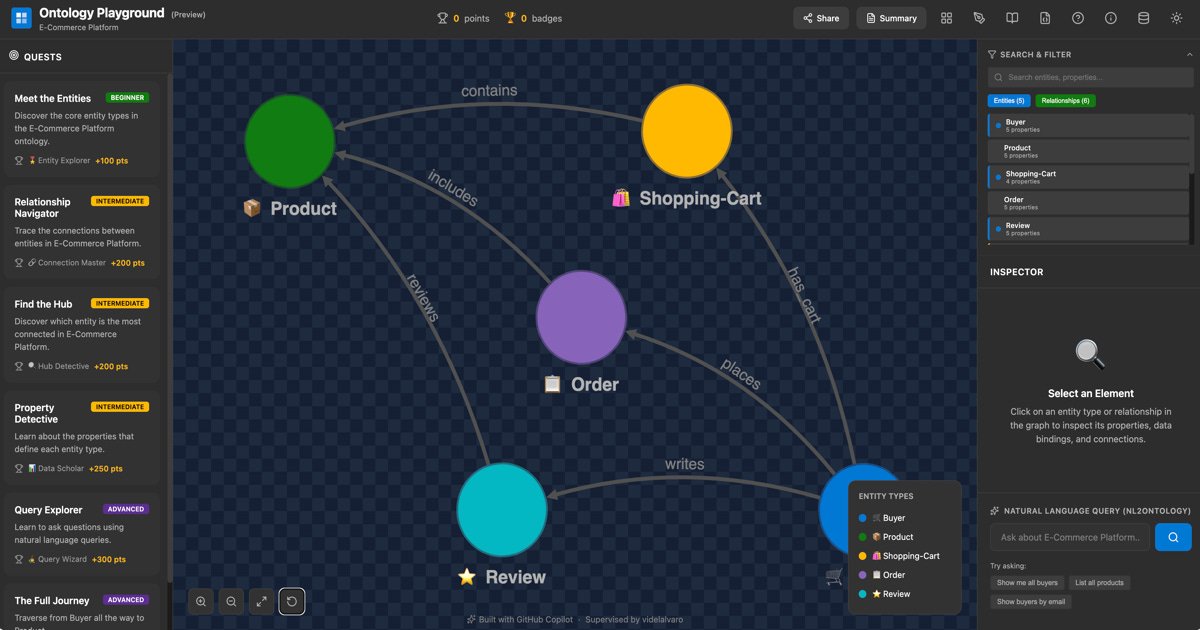Click the package icon beside Product label
This screenshot has height=630, width=1200.
pyautogui.click(x=252, y=208)
